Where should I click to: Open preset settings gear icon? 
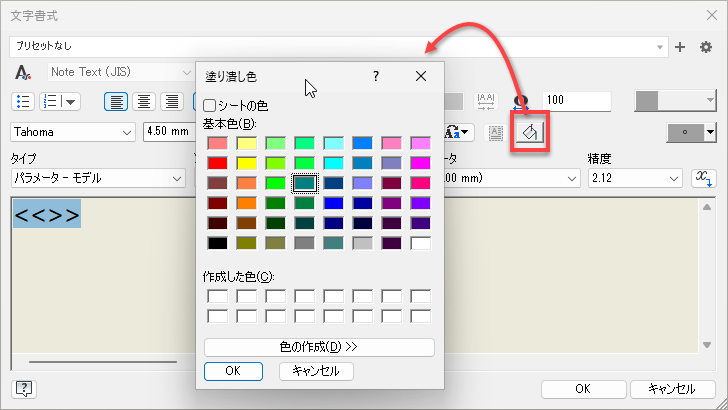(706, 46)
